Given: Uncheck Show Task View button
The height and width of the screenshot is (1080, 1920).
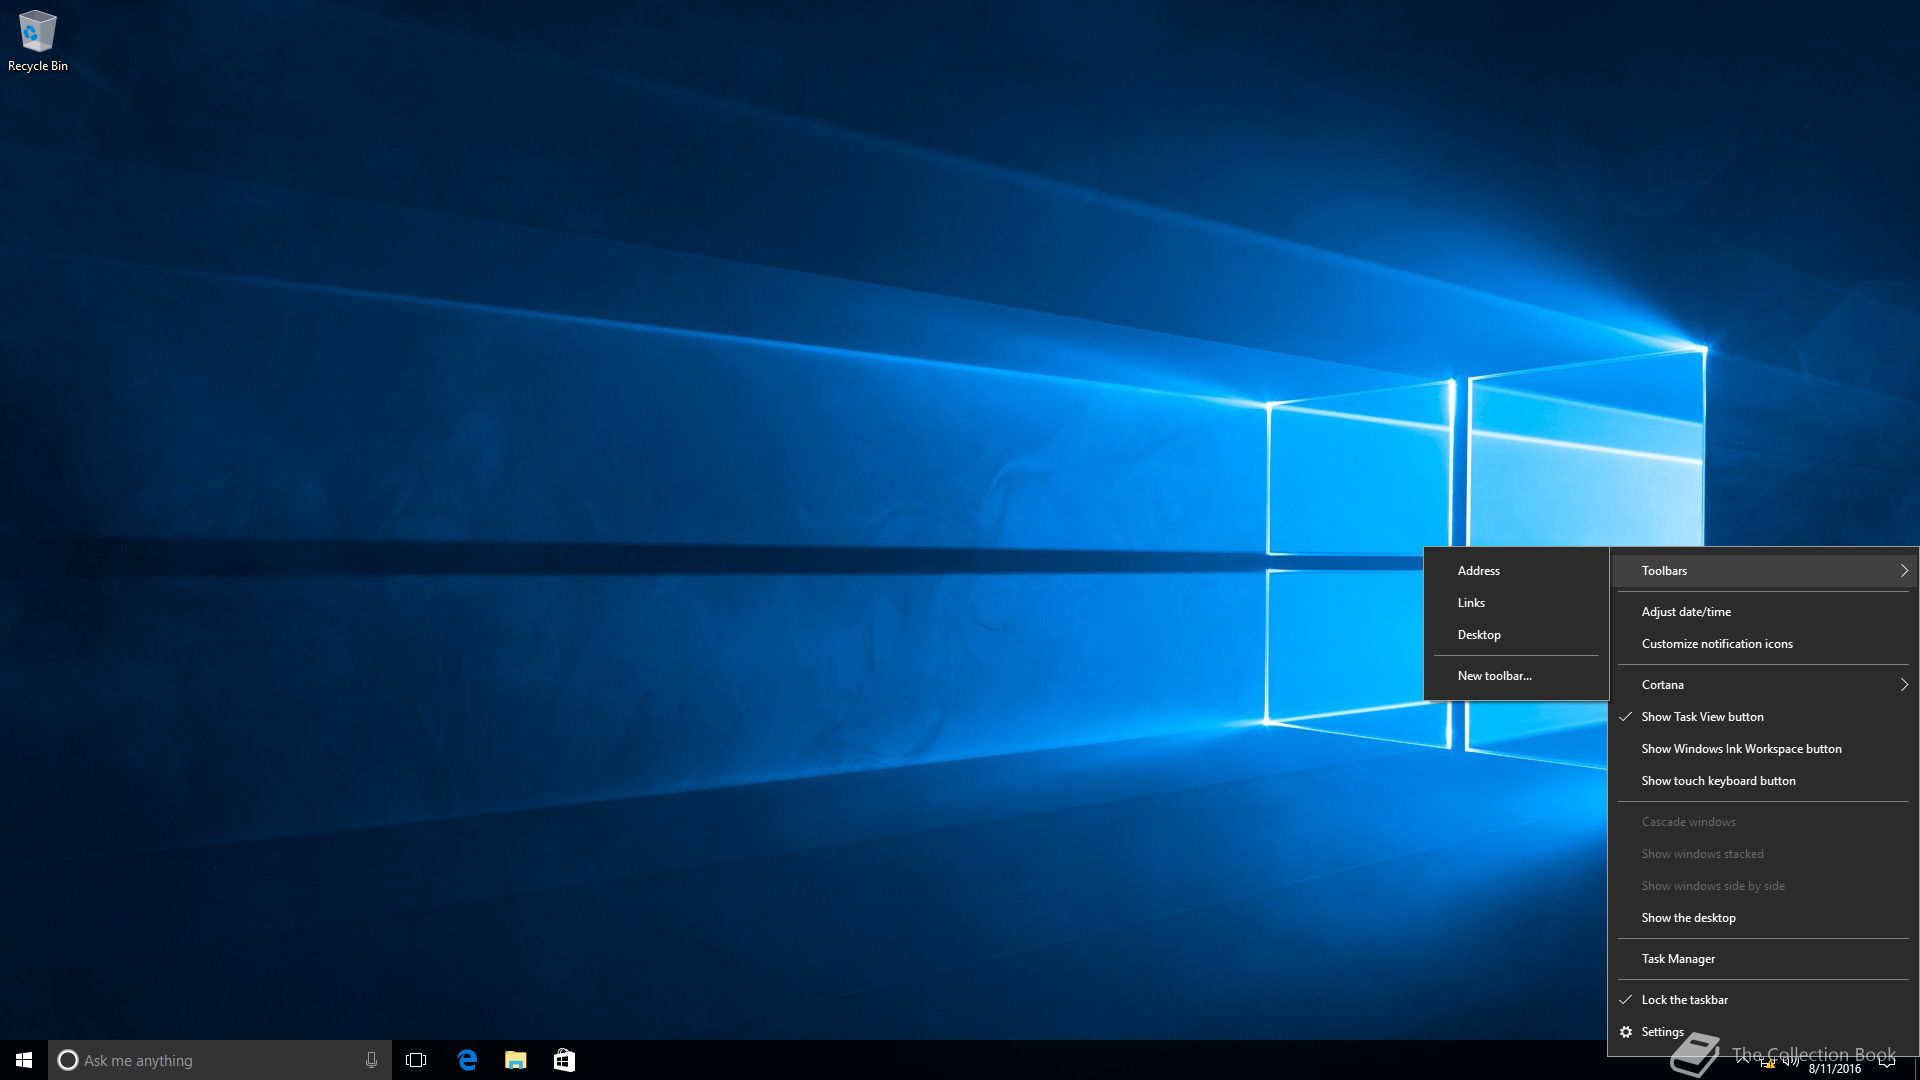Looking at the screenshot, I should point(1764,717).
